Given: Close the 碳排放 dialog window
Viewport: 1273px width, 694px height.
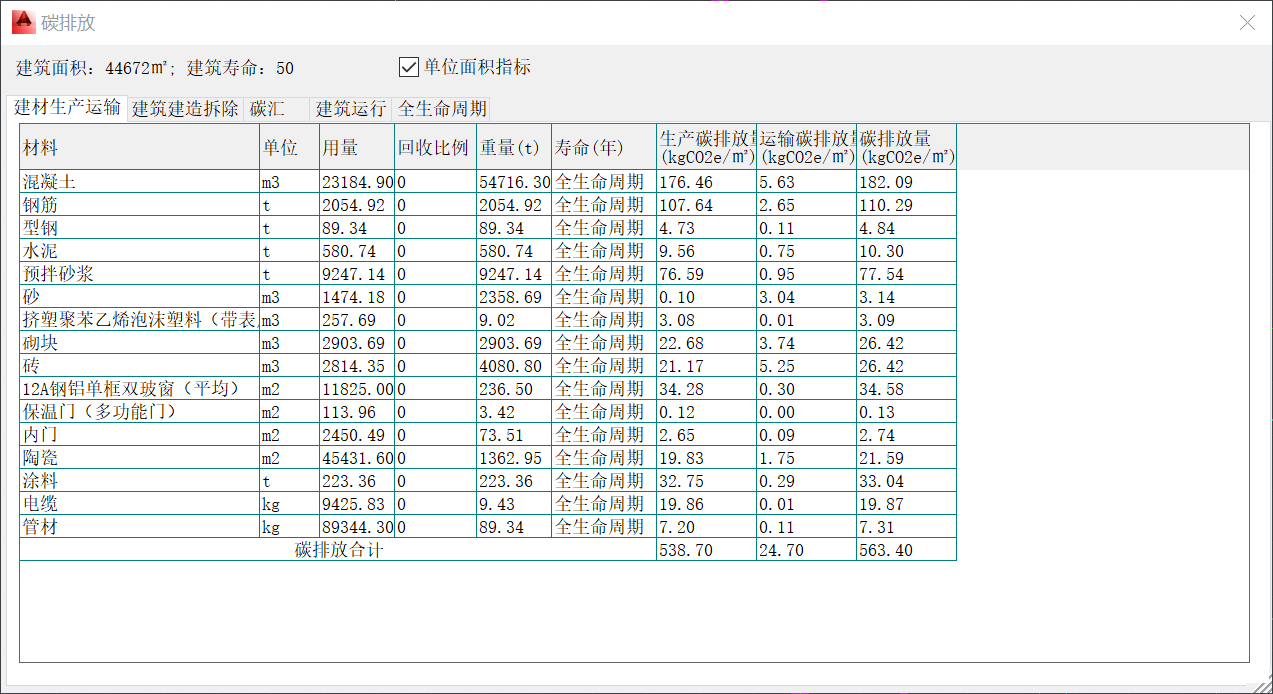Looking at the screenshot, I should tap(1247, 22).
